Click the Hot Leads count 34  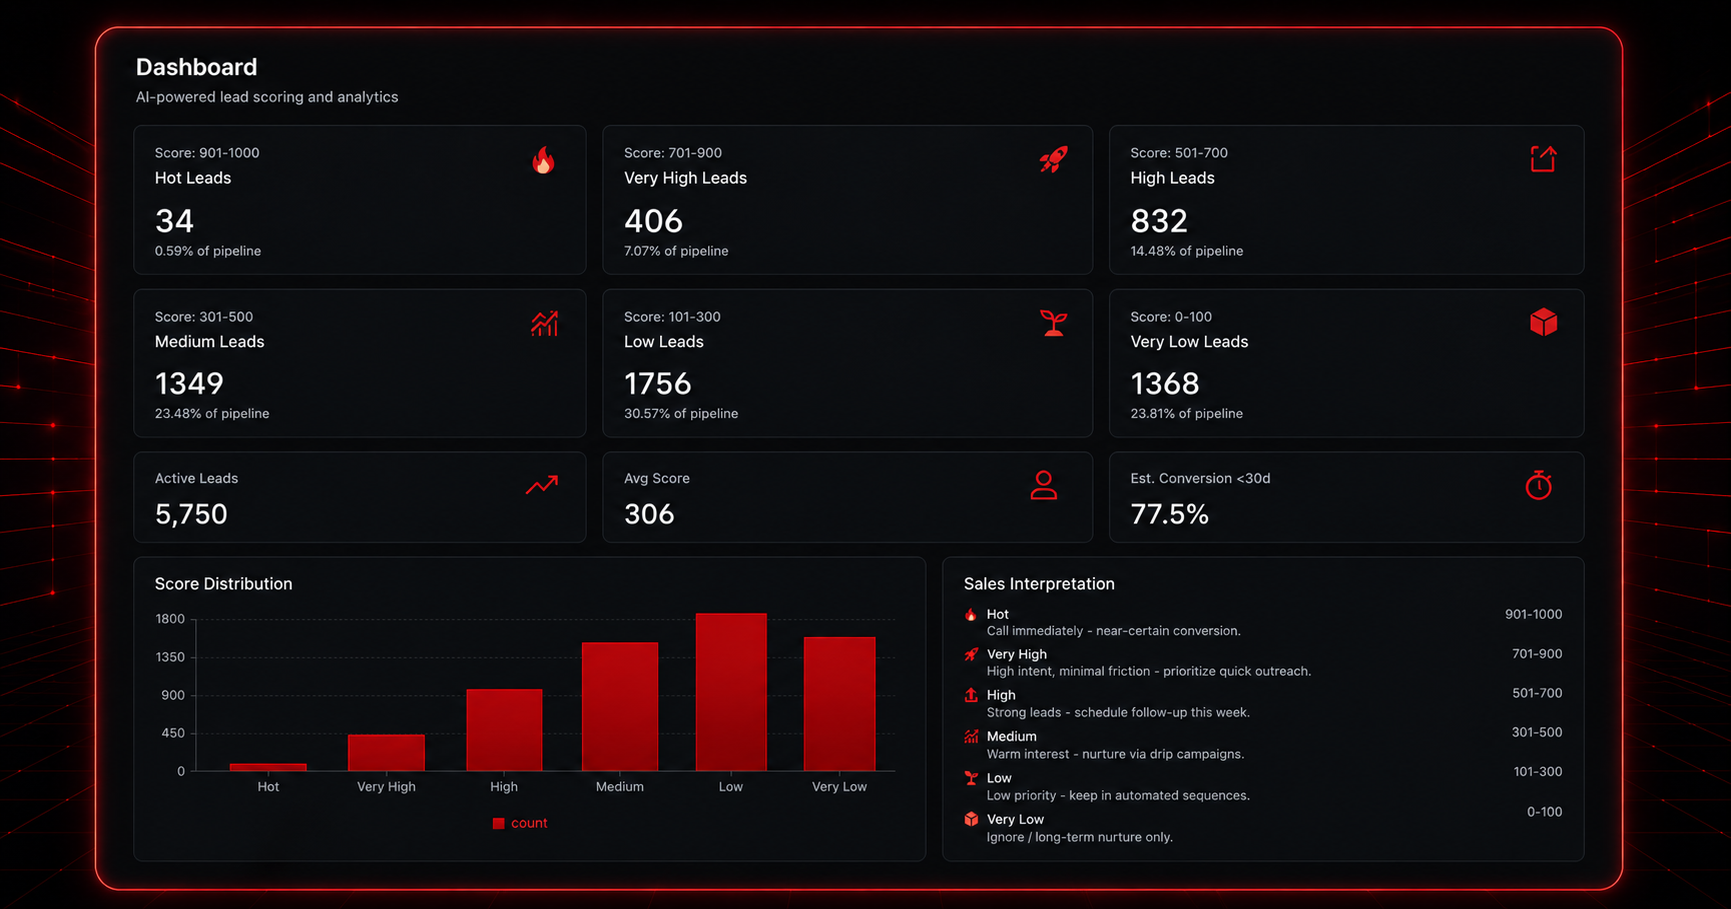coord(174,221)
